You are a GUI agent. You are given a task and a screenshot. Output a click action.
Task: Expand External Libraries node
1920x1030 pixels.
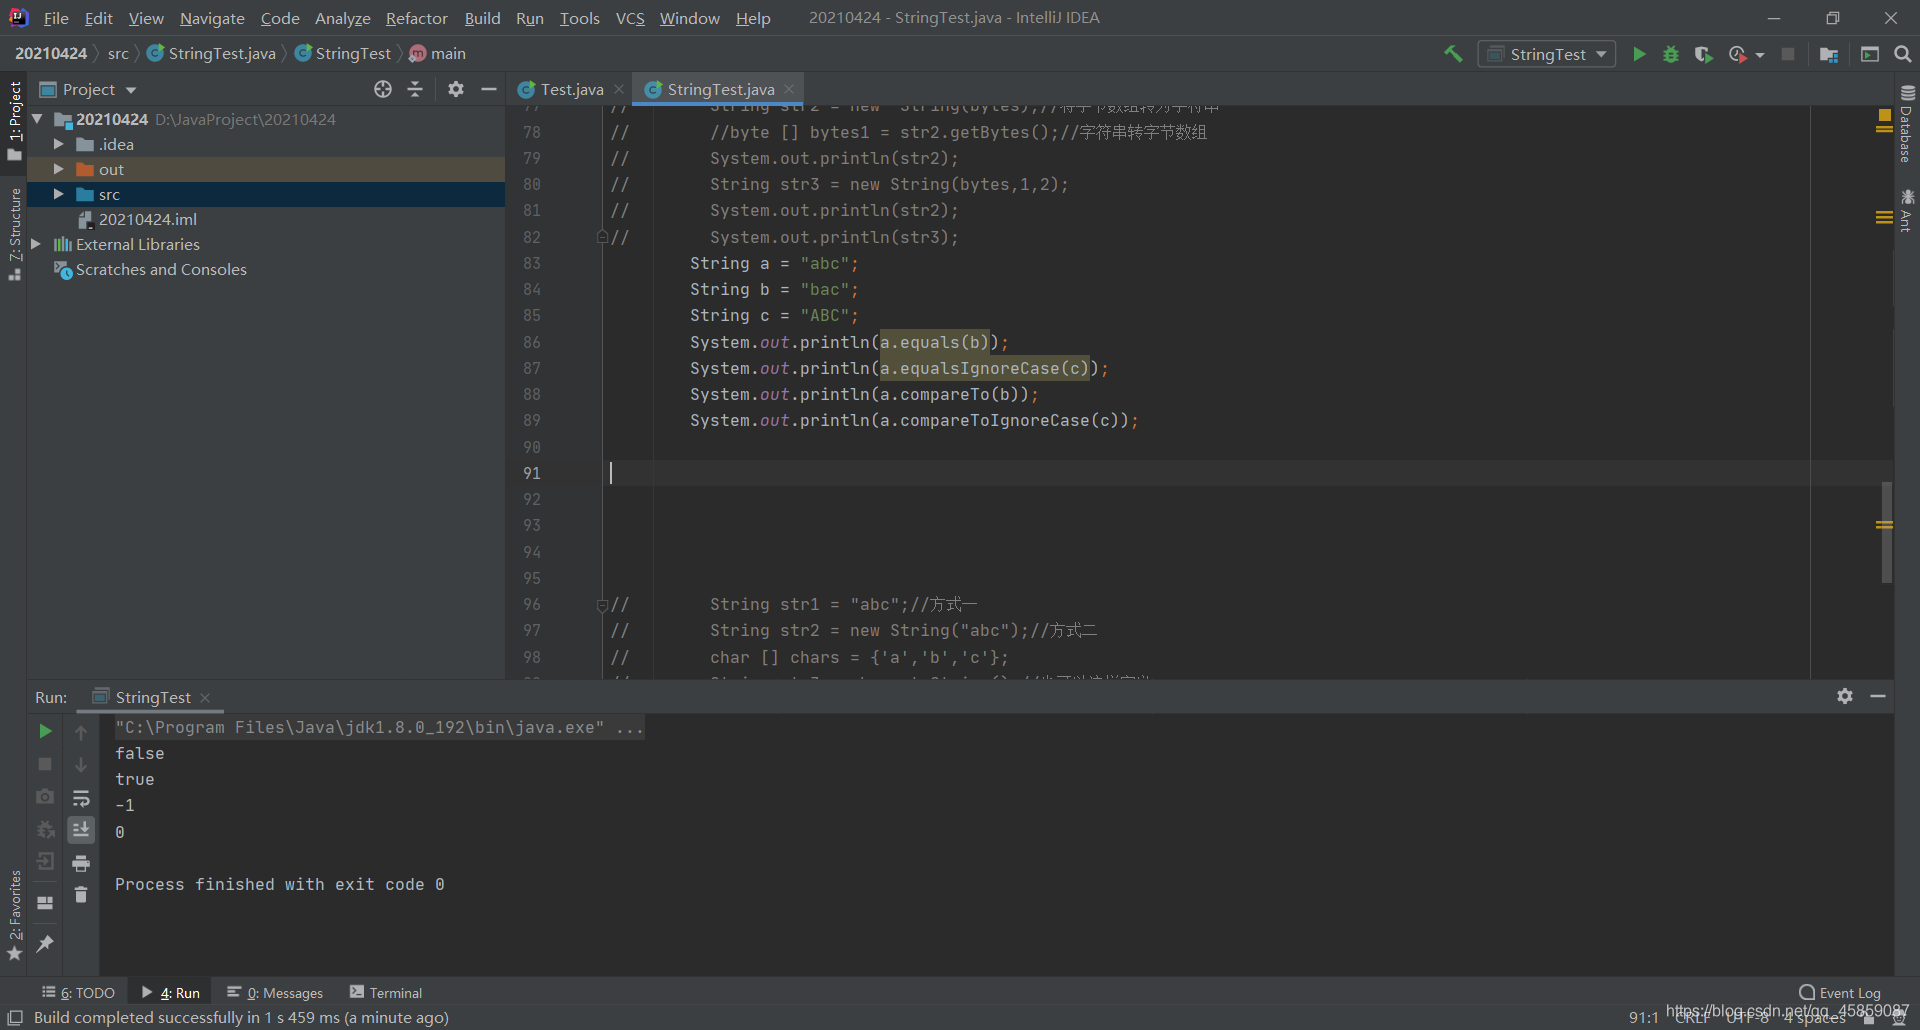pyautogui.click(x=36, y=244)
